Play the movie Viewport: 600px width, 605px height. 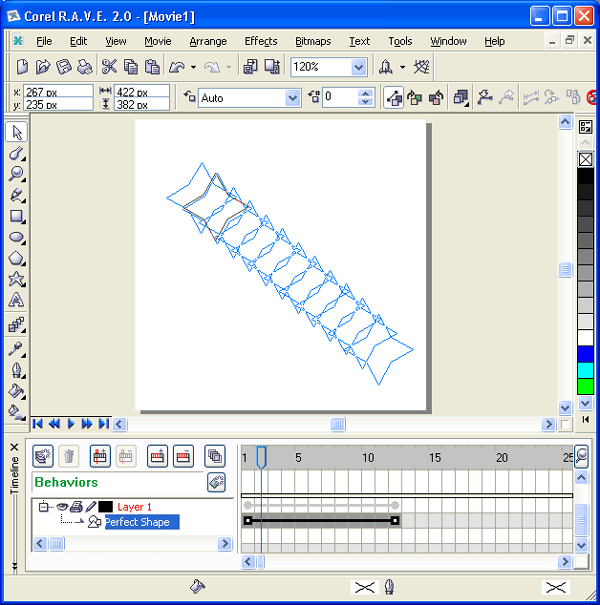coord(71,424)
